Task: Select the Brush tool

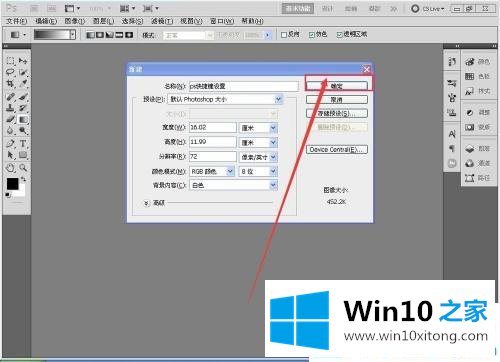Action: coord(23,97)
